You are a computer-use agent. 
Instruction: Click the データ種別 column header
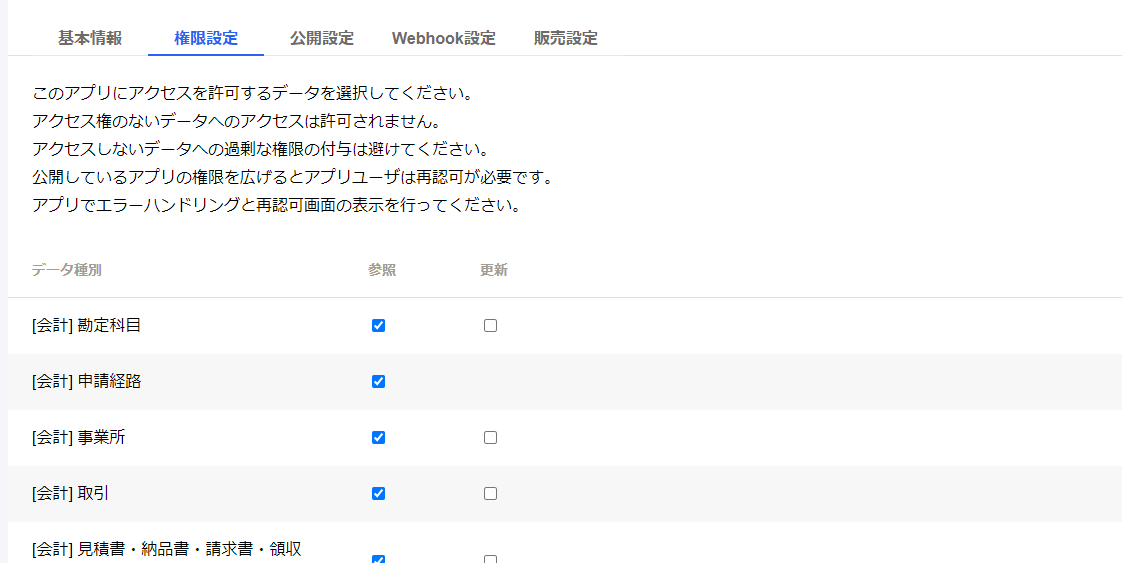tap(67, 270)
